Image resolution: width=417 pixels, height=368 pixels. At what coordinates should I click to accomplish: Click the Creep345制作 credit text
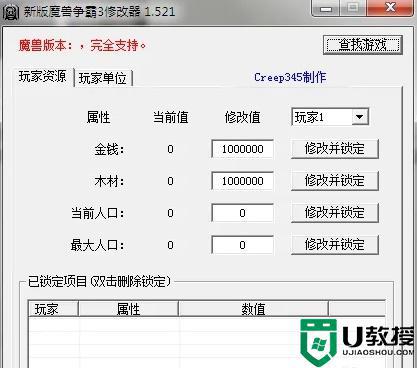(290, 77)
